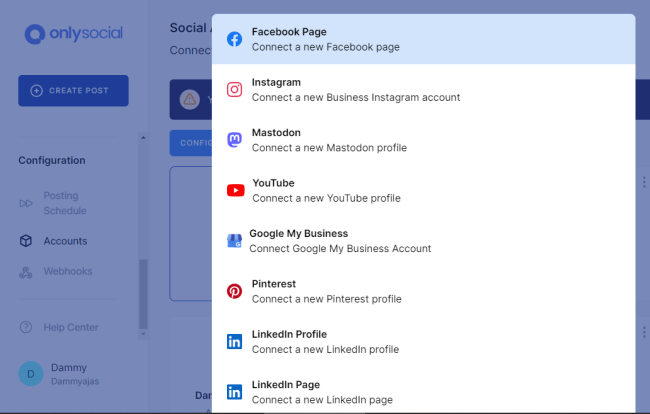
Task: Click the Facebook logo icon
Action: point(234,39)
